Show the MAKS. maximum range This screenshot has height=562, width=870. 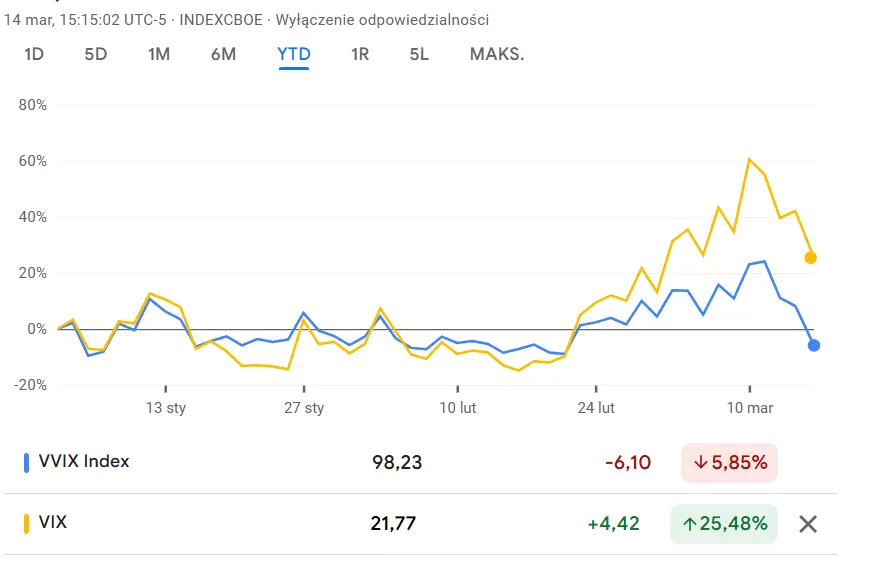(x=497, y=54)
